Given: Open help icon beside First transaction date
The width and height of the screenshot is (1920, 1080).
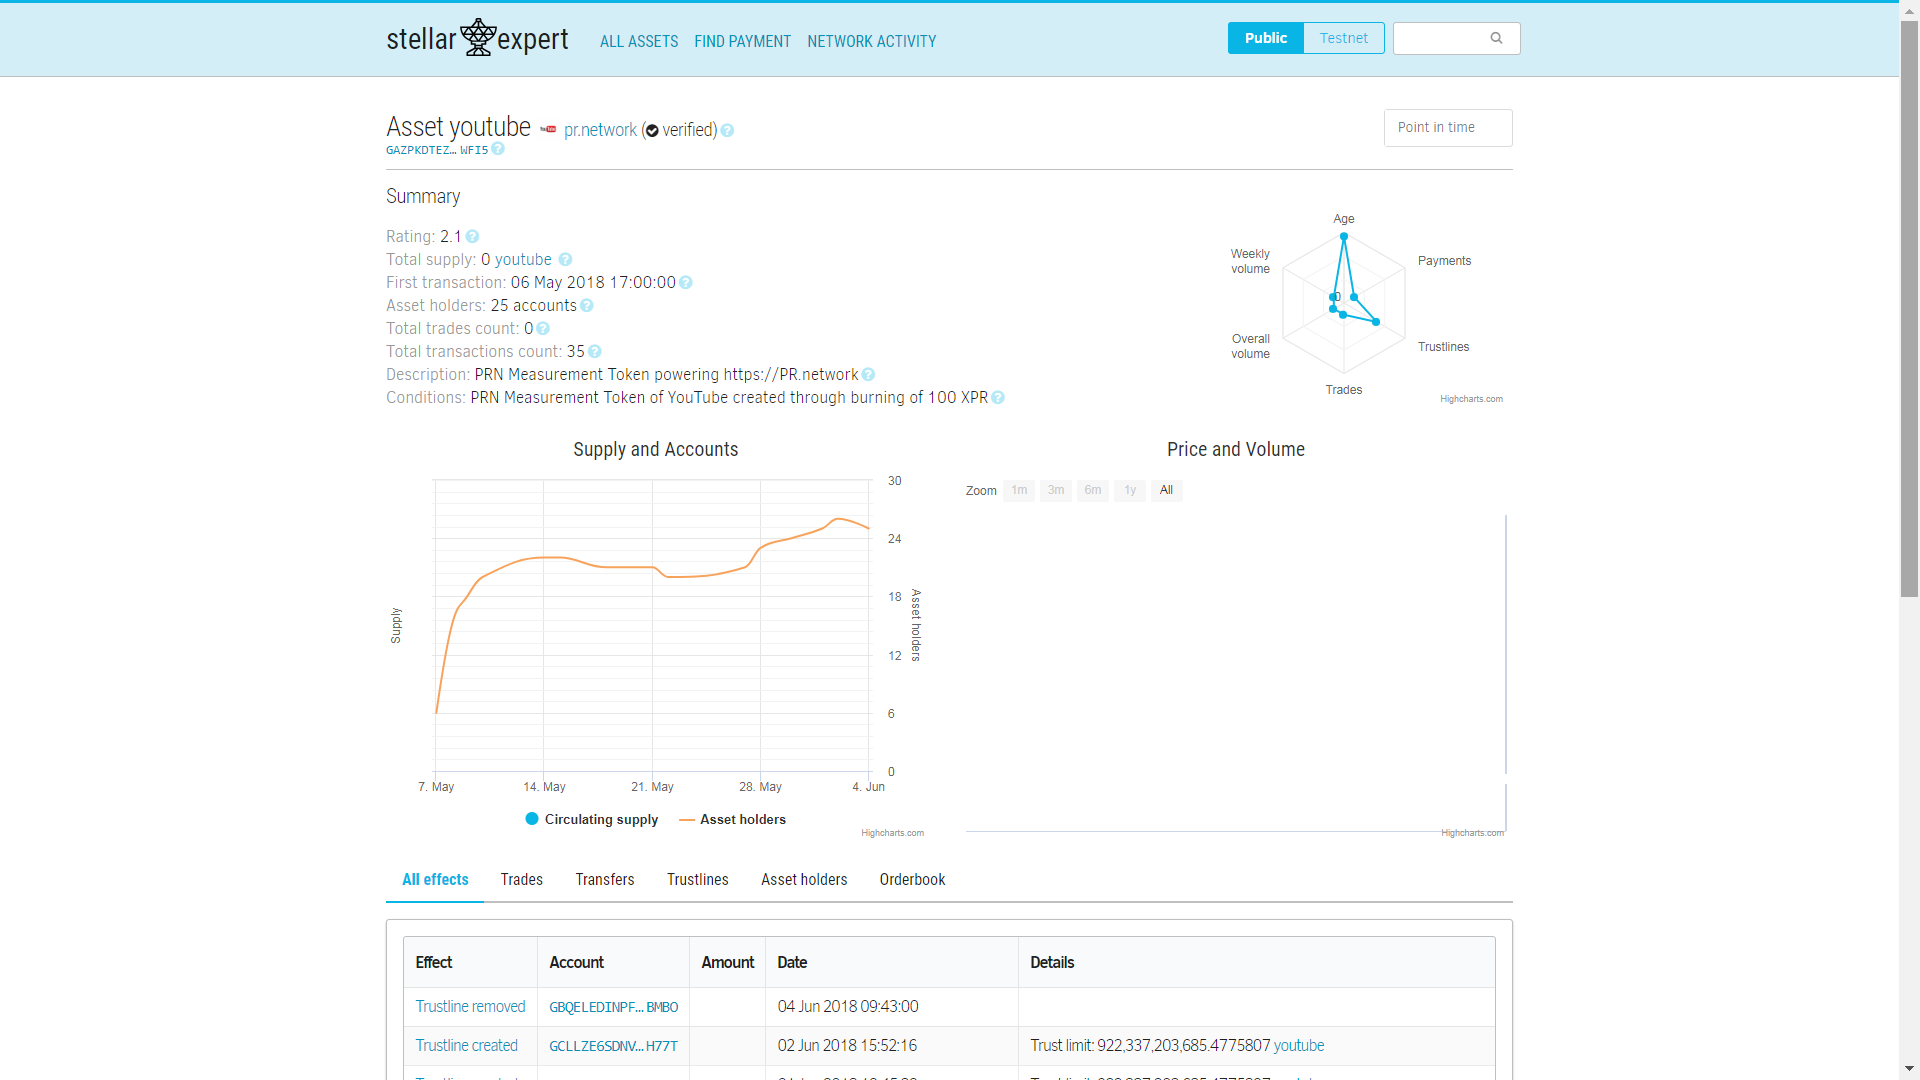Looking at the screenshot, I should 686,283.
